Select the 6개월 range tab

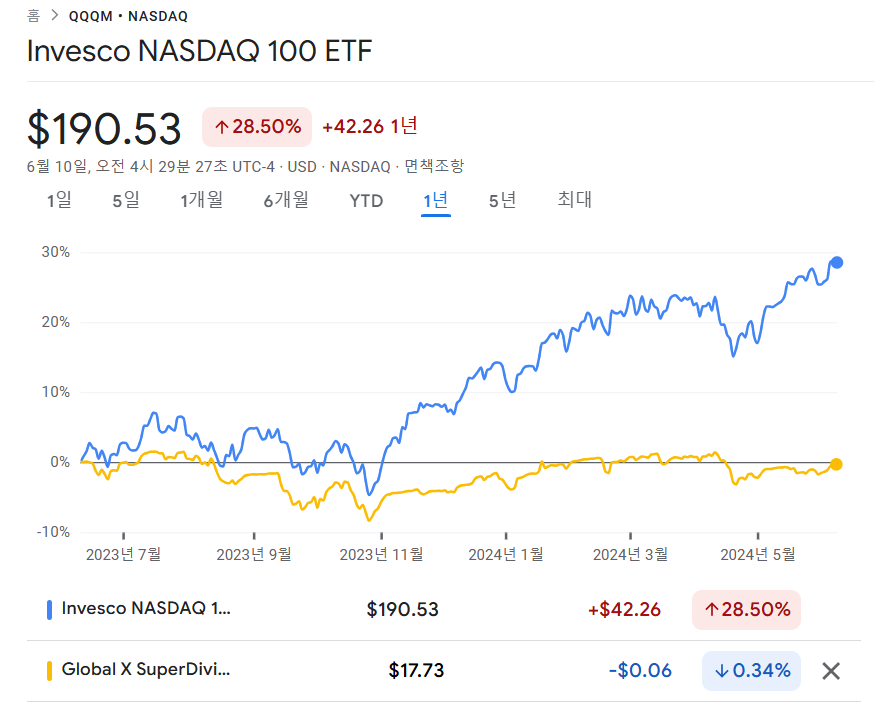[x=286, y=200]
